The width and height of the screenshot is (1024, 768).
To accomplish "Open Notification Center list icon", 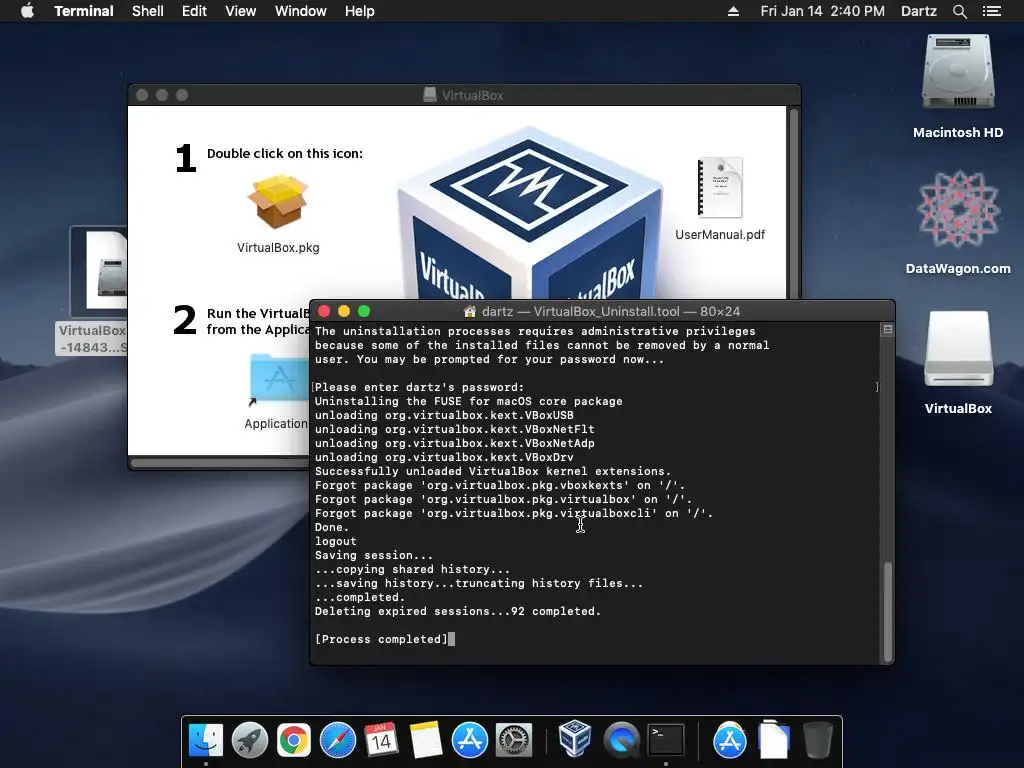I will 991,11.
